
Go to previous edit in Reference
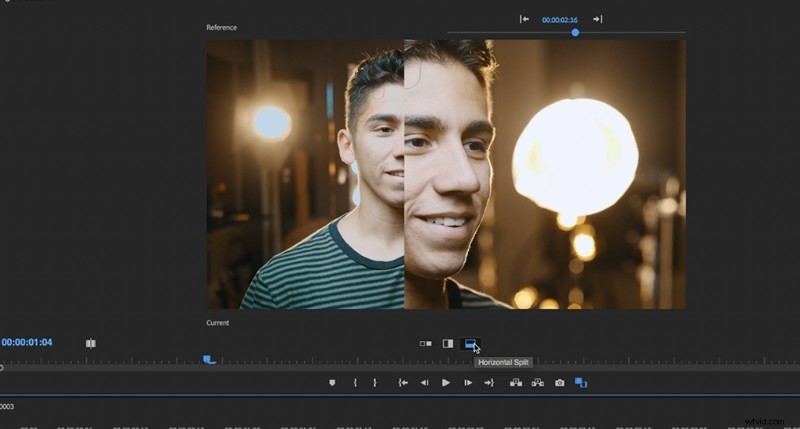524,19
